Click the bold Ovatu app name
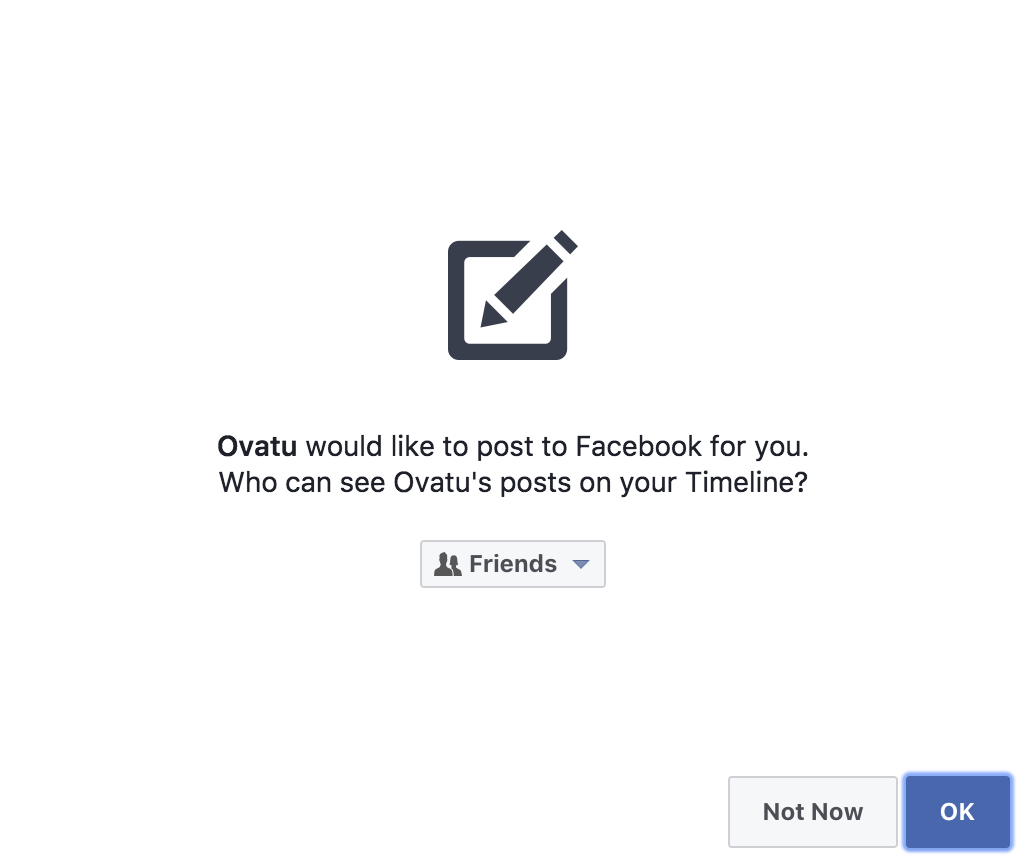This screenshot has width=1030, height=866. coord(257,447)
